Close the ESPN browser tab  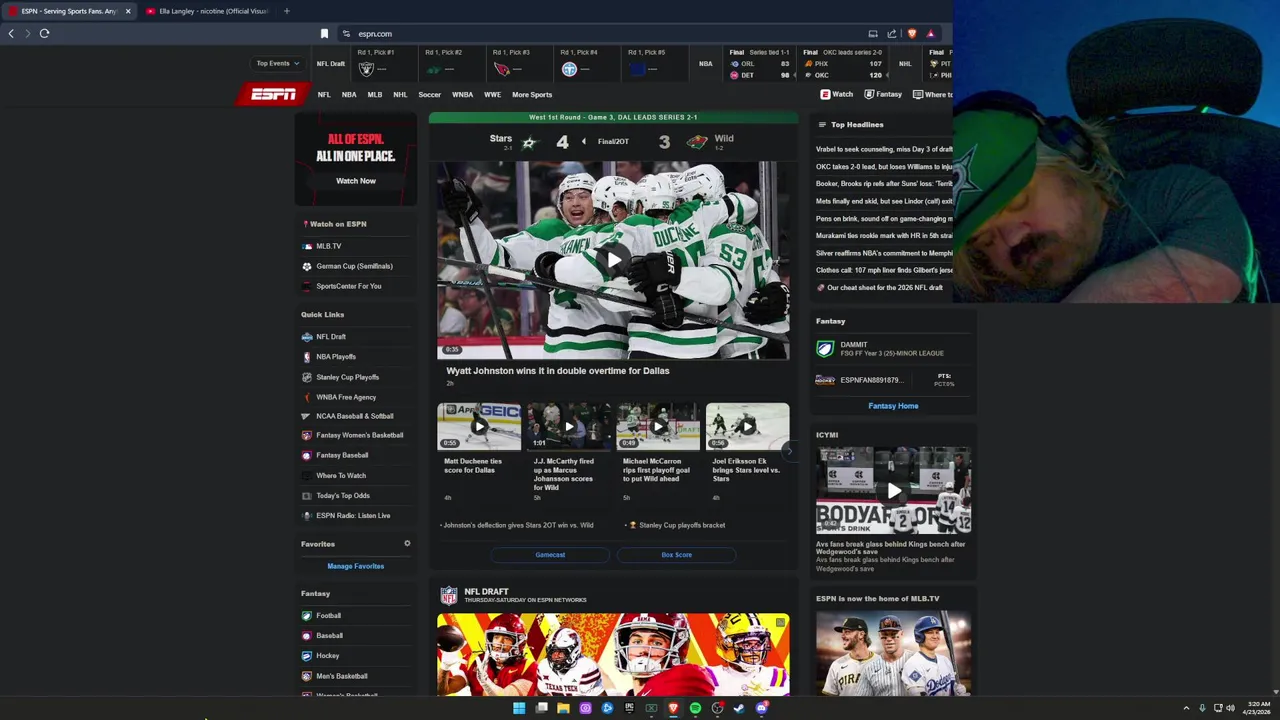pos(127,11)
